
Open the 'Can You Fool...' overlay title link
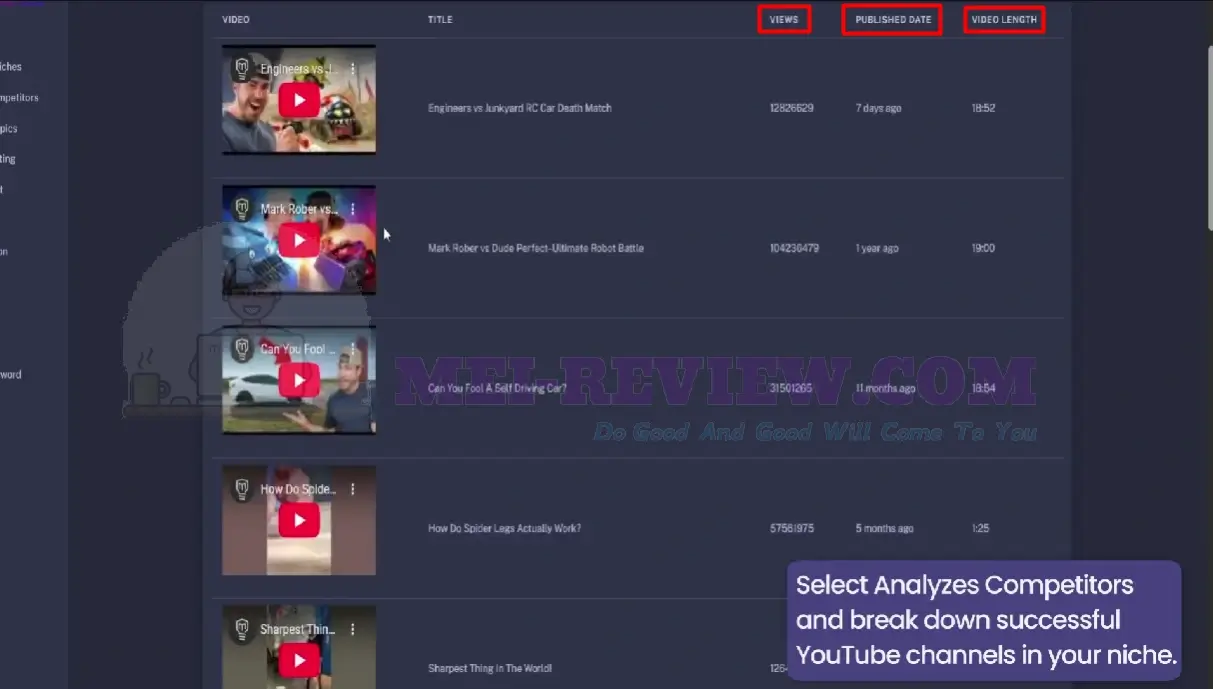click(x=298, y=349)
